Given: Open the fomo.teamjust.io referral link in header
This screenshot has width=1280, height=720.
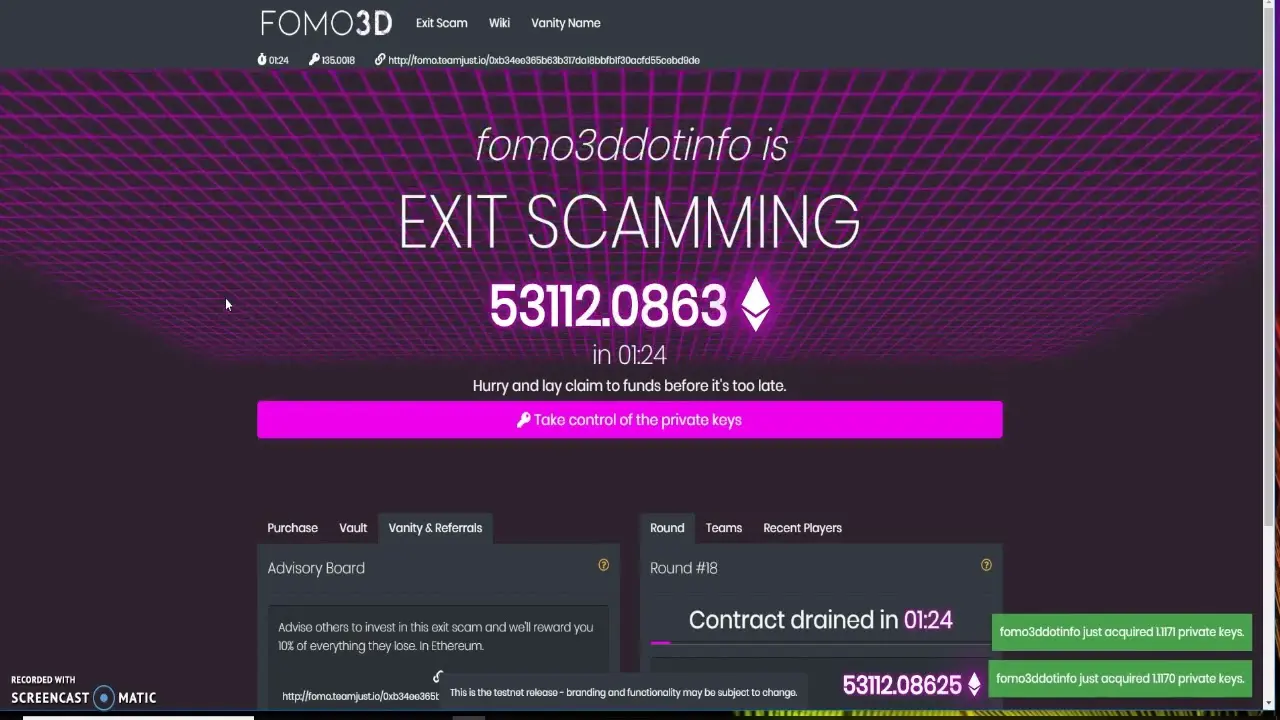Looking at the screenshot, I should (544, 60).
